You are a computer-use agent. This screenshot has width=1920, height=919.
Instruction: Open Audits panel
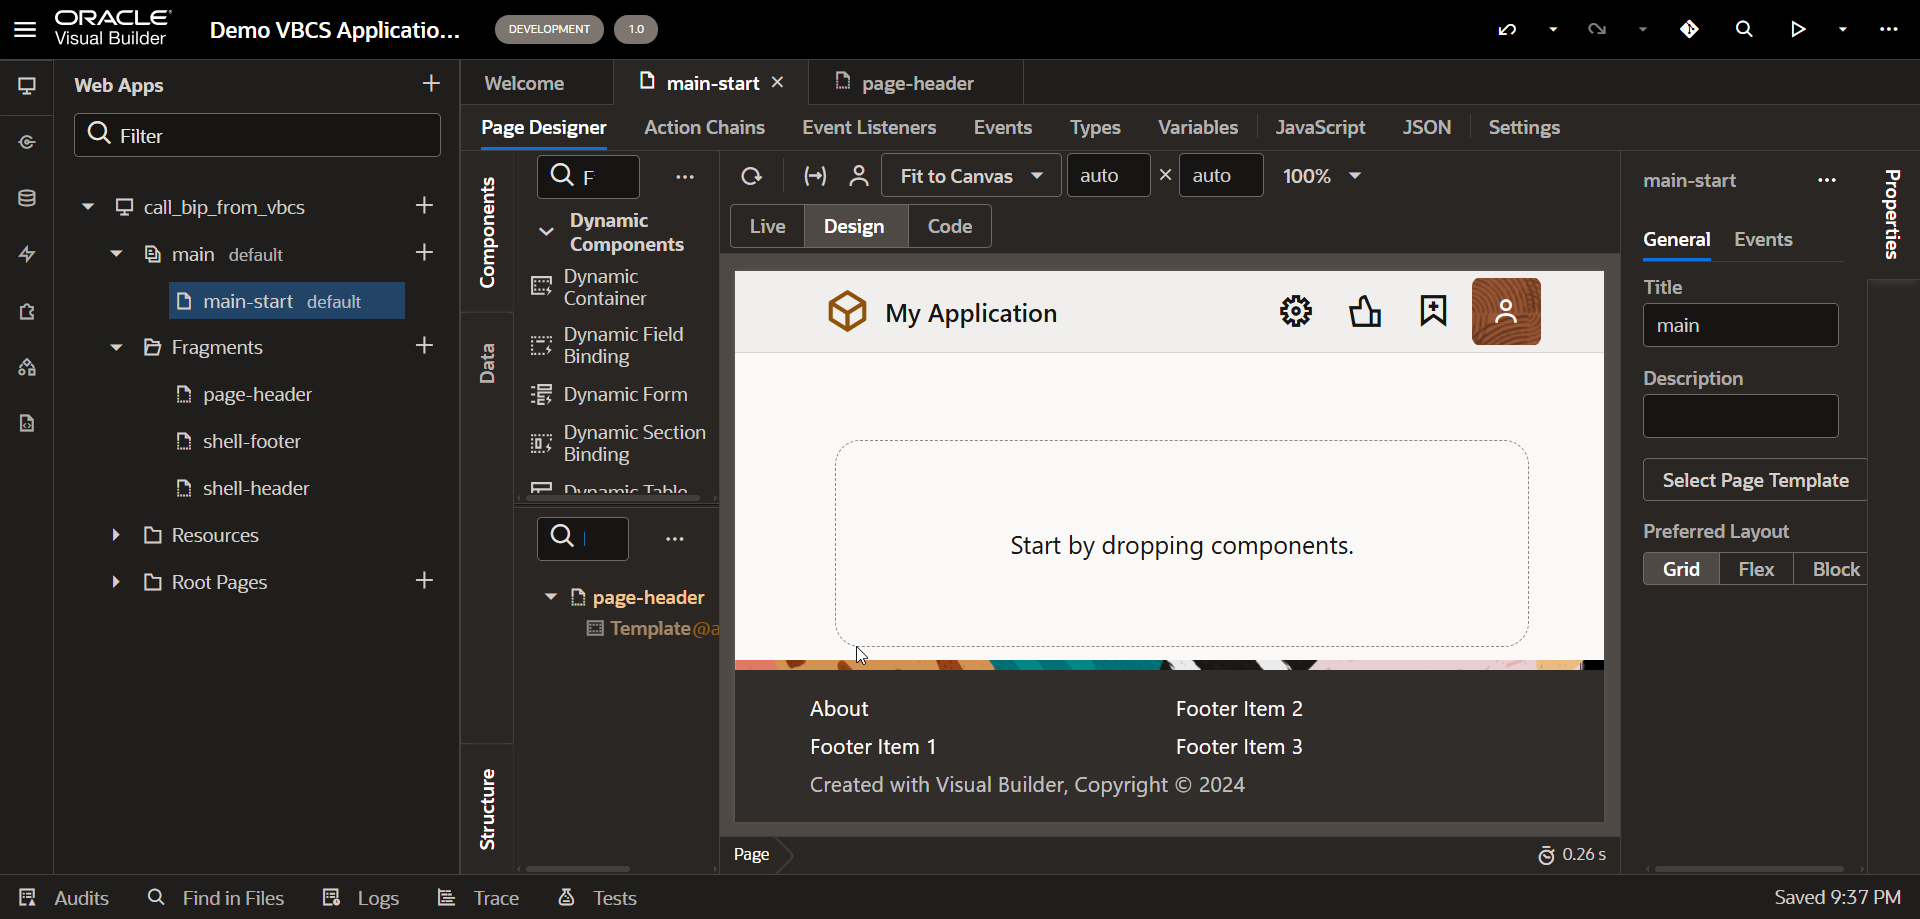coord(64,898)
